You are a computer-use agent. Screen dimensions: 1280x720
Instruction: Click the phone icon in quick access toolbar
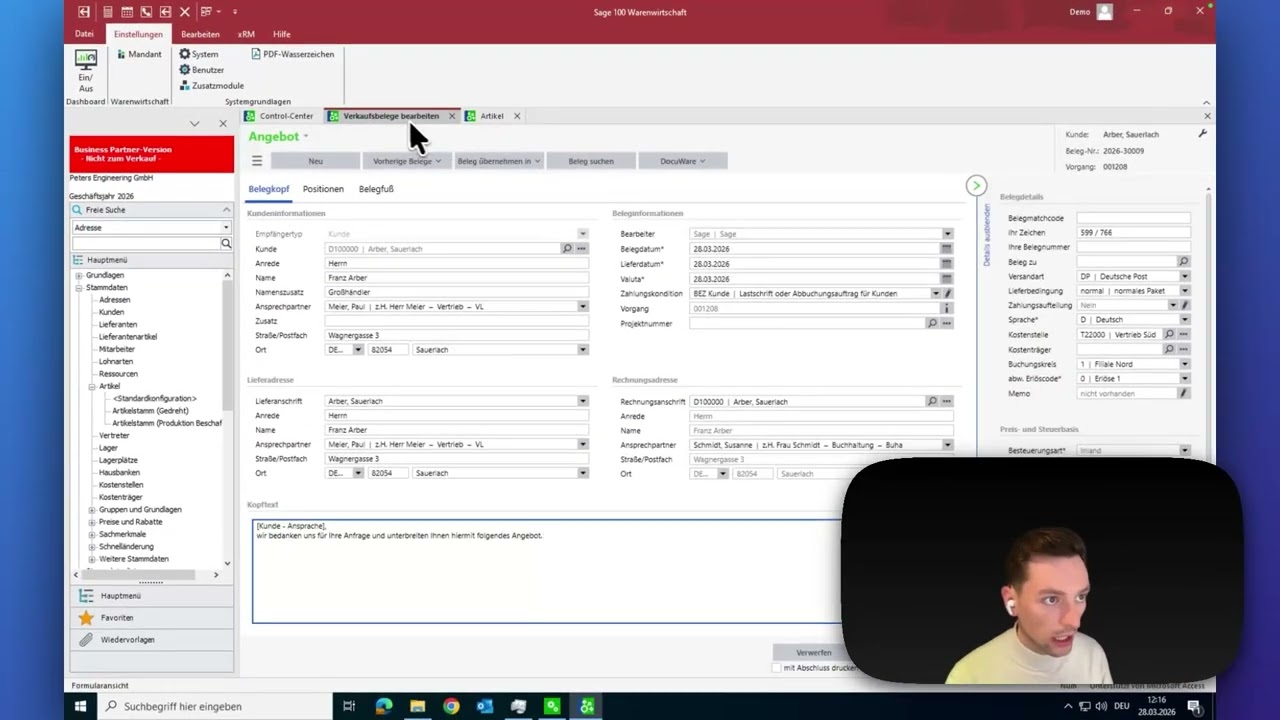[146, 11]
